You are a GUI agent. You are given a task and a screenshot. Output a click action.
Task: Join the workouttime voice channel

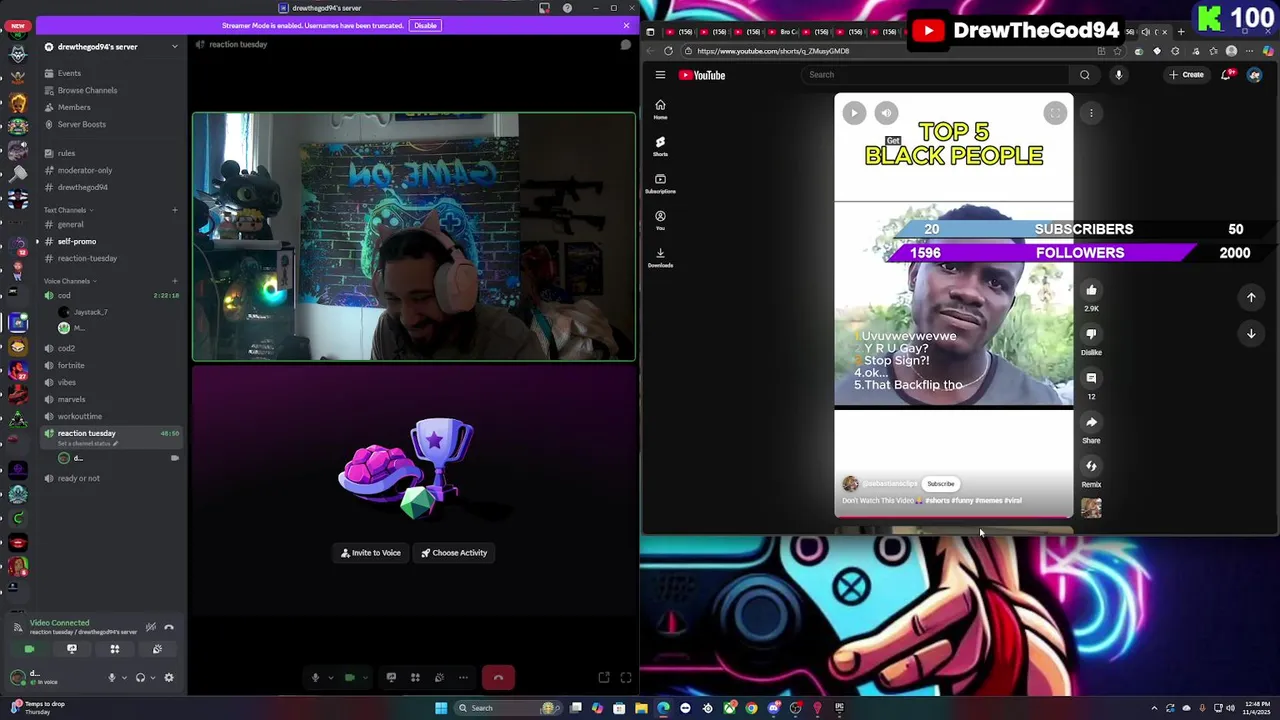(79, 416)
